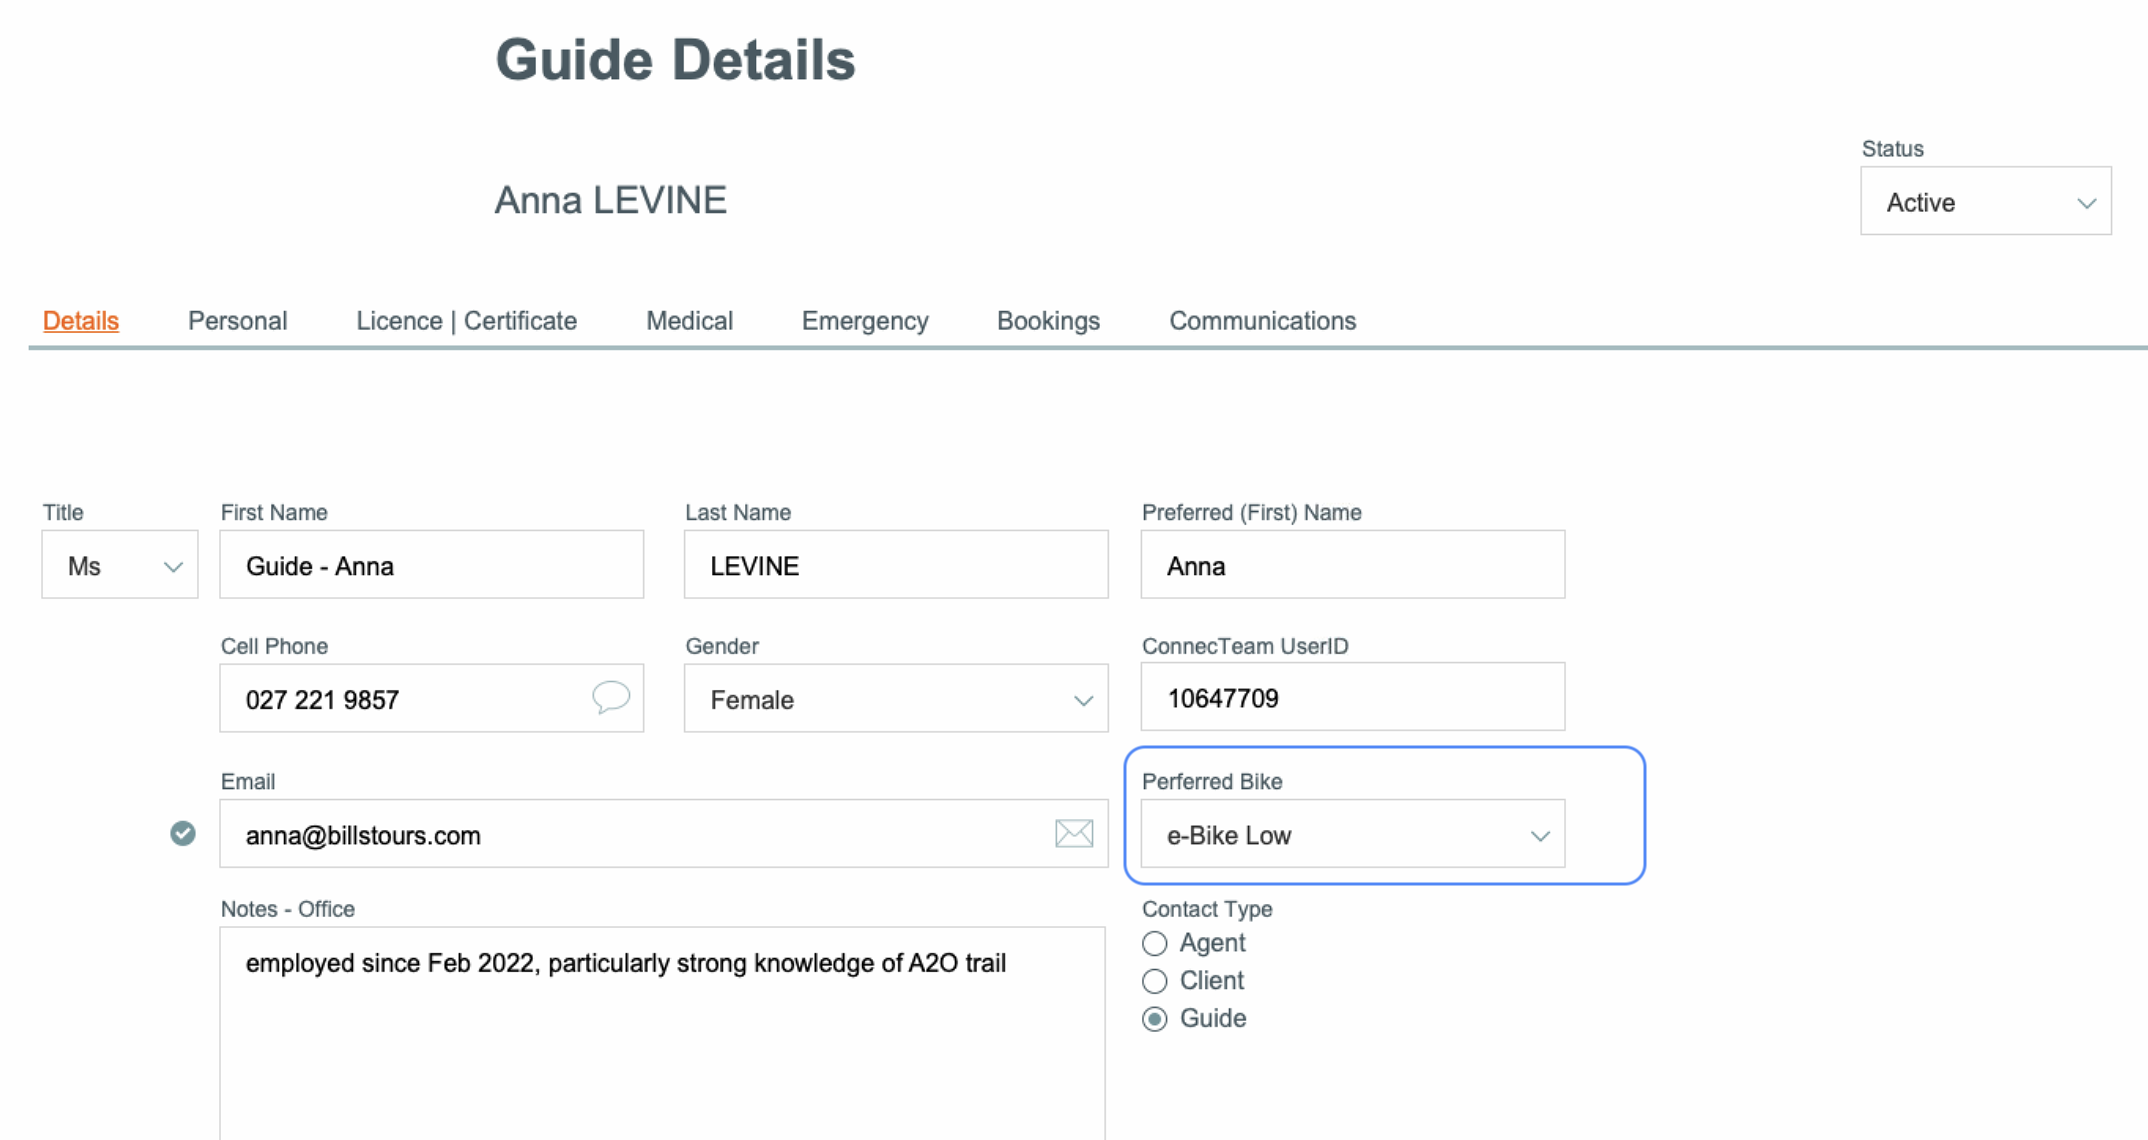
Task: Select the Guide contact type radio button
Action: pyautogui.click(x=1155, y=1019)
